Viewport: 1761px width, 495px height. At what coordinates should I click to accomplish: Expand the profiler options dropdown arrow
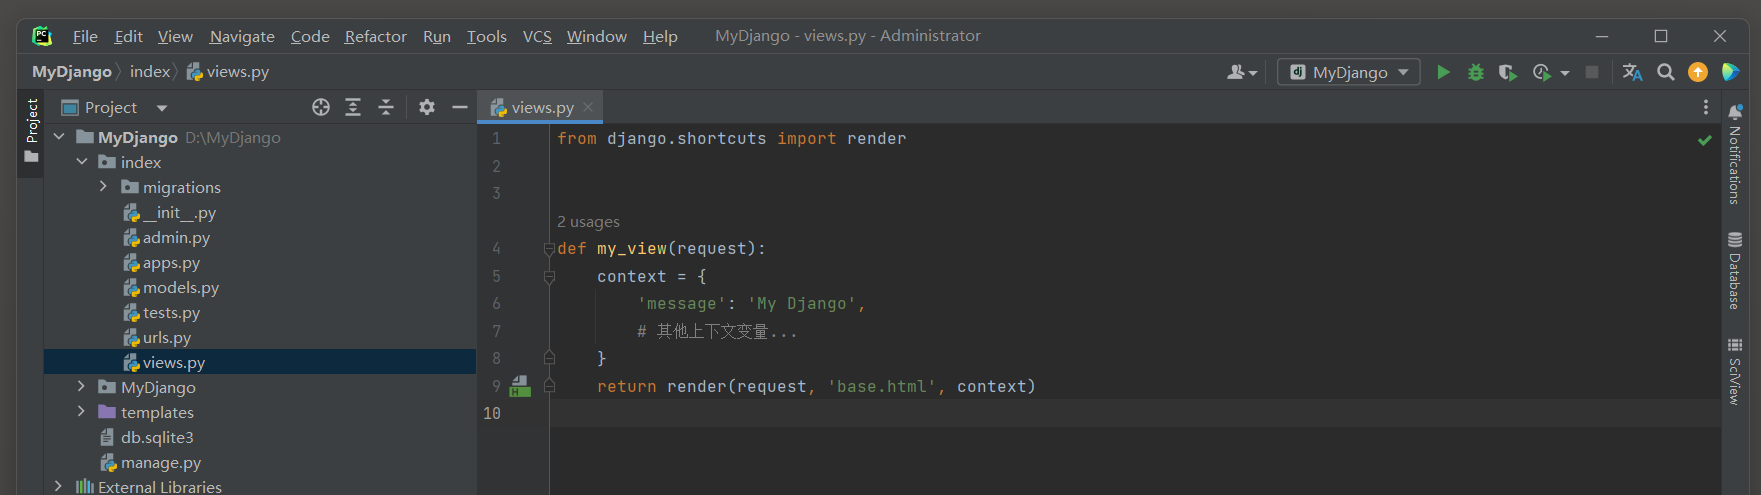tap(1565, 73)
